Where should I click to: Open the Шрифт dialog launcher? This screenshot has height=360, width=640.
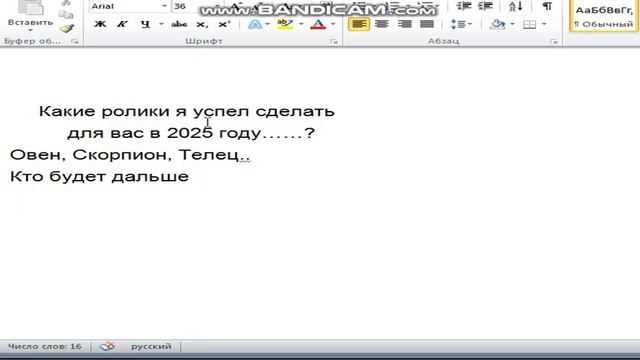[x=334, y=41]
